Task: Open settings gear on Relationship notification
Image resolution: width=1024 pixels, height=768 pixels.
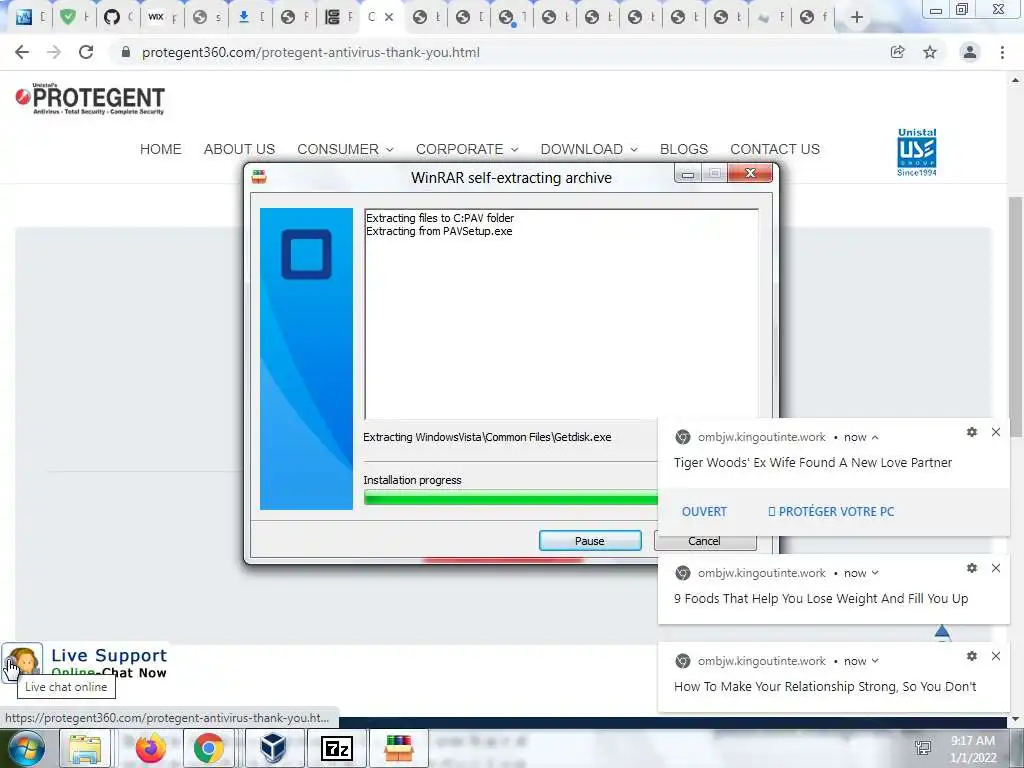Action: tap(972, 656)
